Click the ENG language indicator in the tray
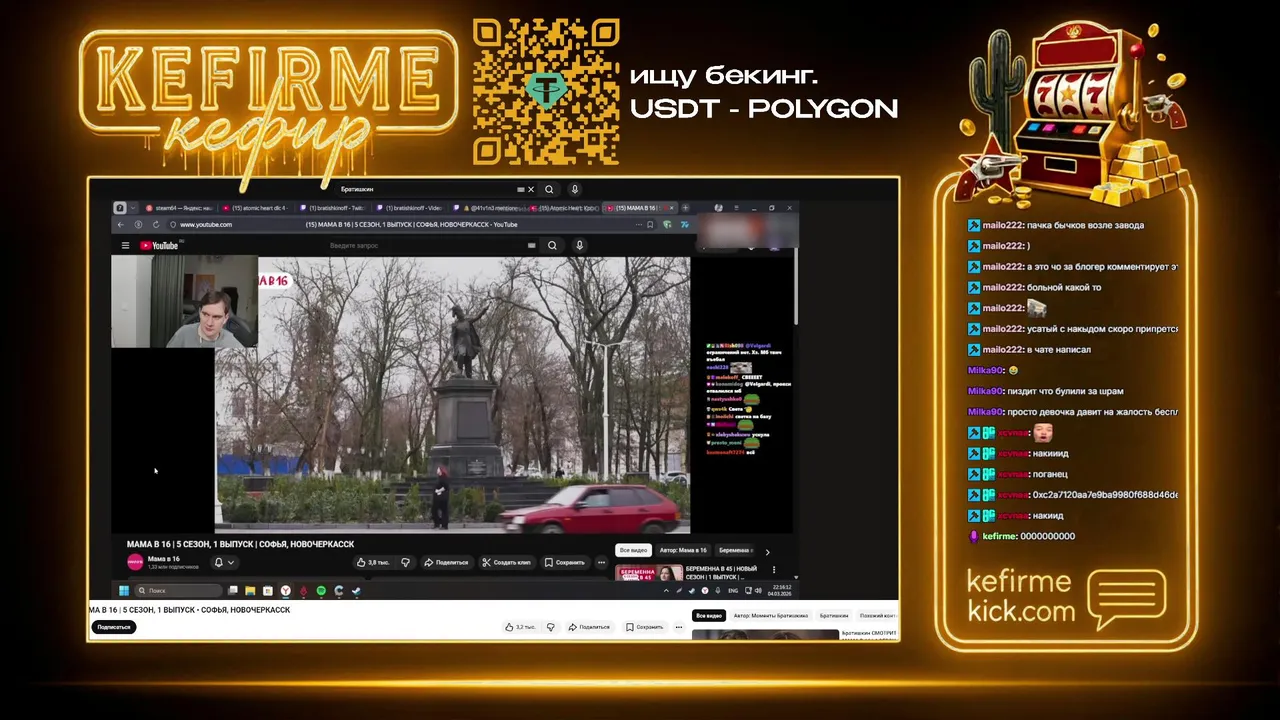Image resolution: width=1280 pixels, height=720 pixels. point(733,590)
